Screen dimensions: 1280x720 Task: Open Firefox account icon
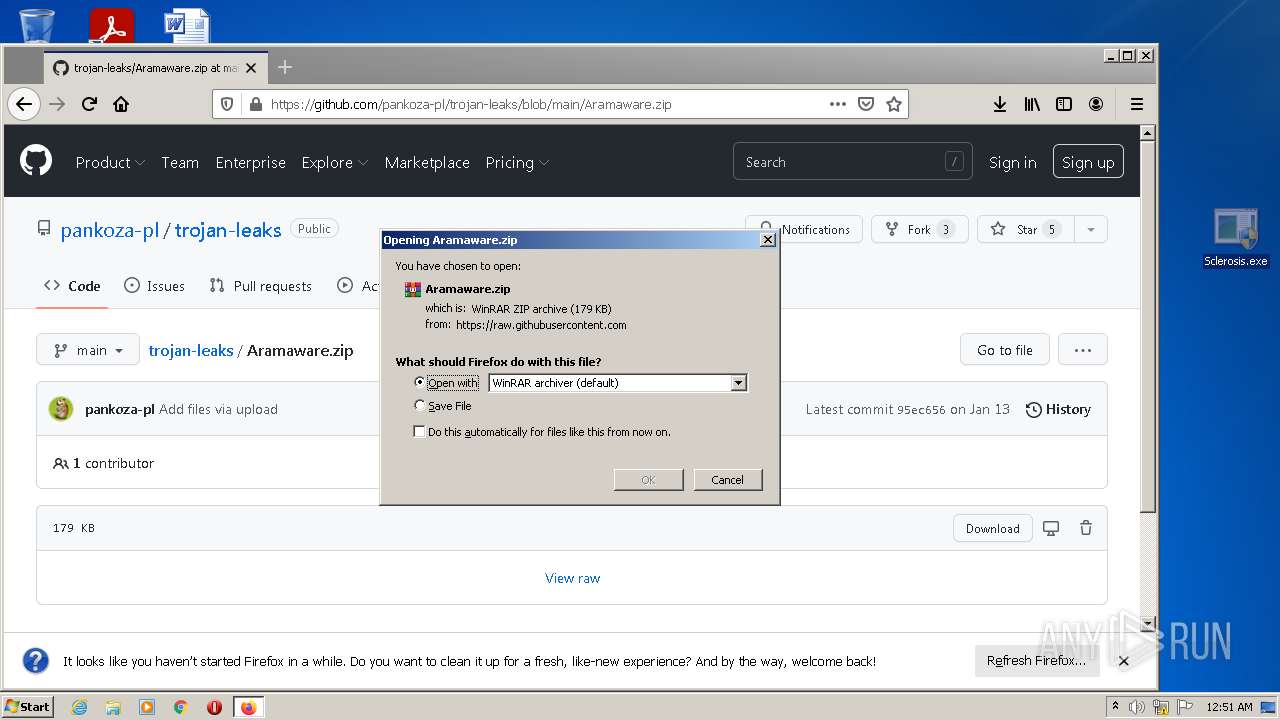point(1096,104)
